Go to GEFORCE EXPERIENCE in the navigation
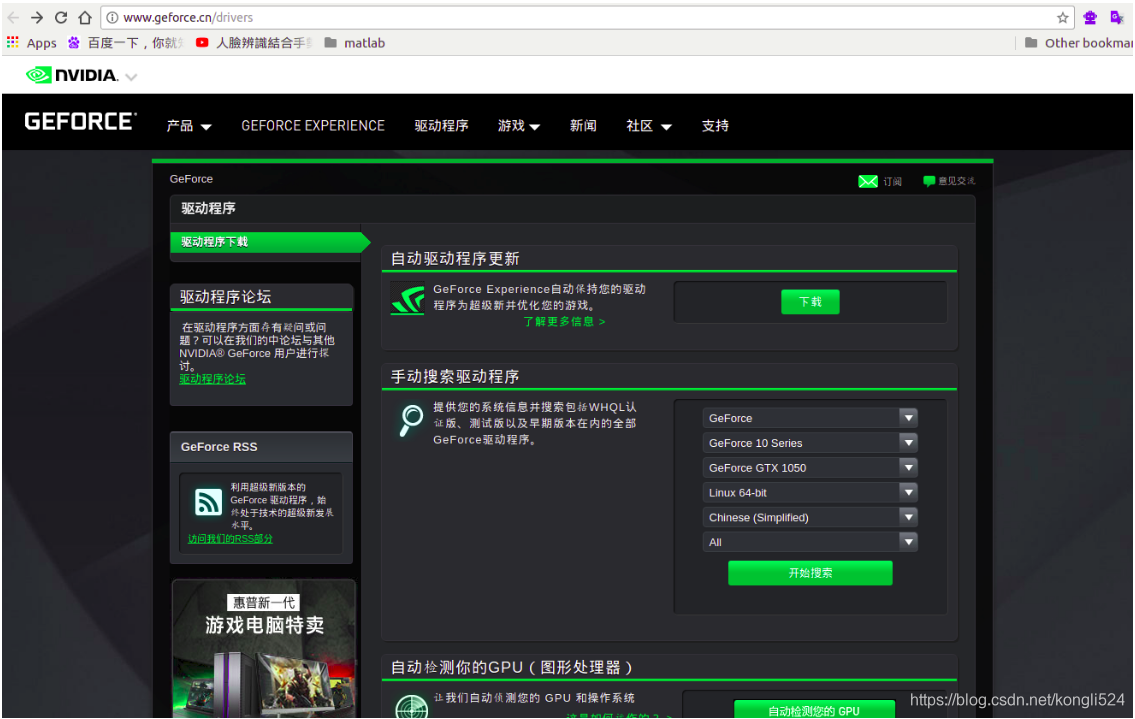Viewport: 1135px width, 719px height. 313,126
